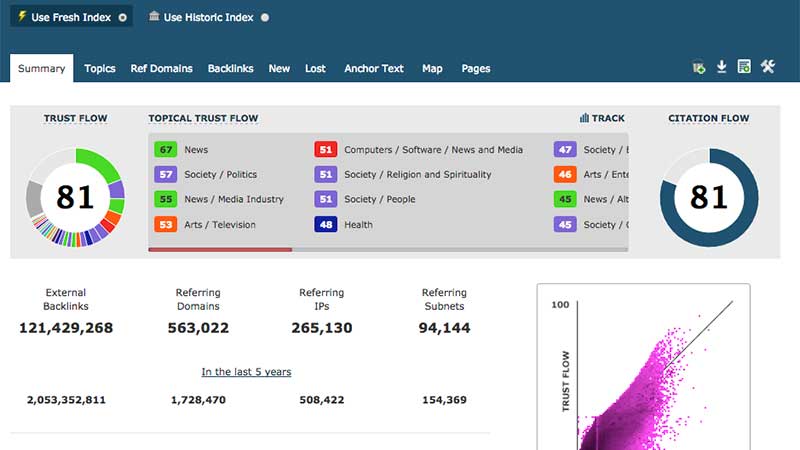
Task: Click the red horizontal scrollbar under topics
Action: click(220, 249)
